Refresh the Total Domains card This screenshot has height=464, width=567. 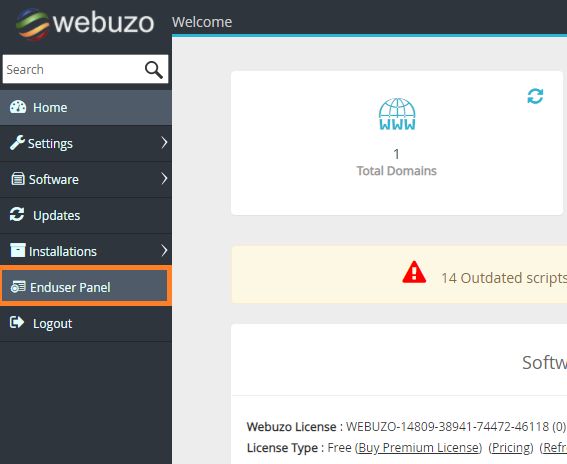(535, 96)
